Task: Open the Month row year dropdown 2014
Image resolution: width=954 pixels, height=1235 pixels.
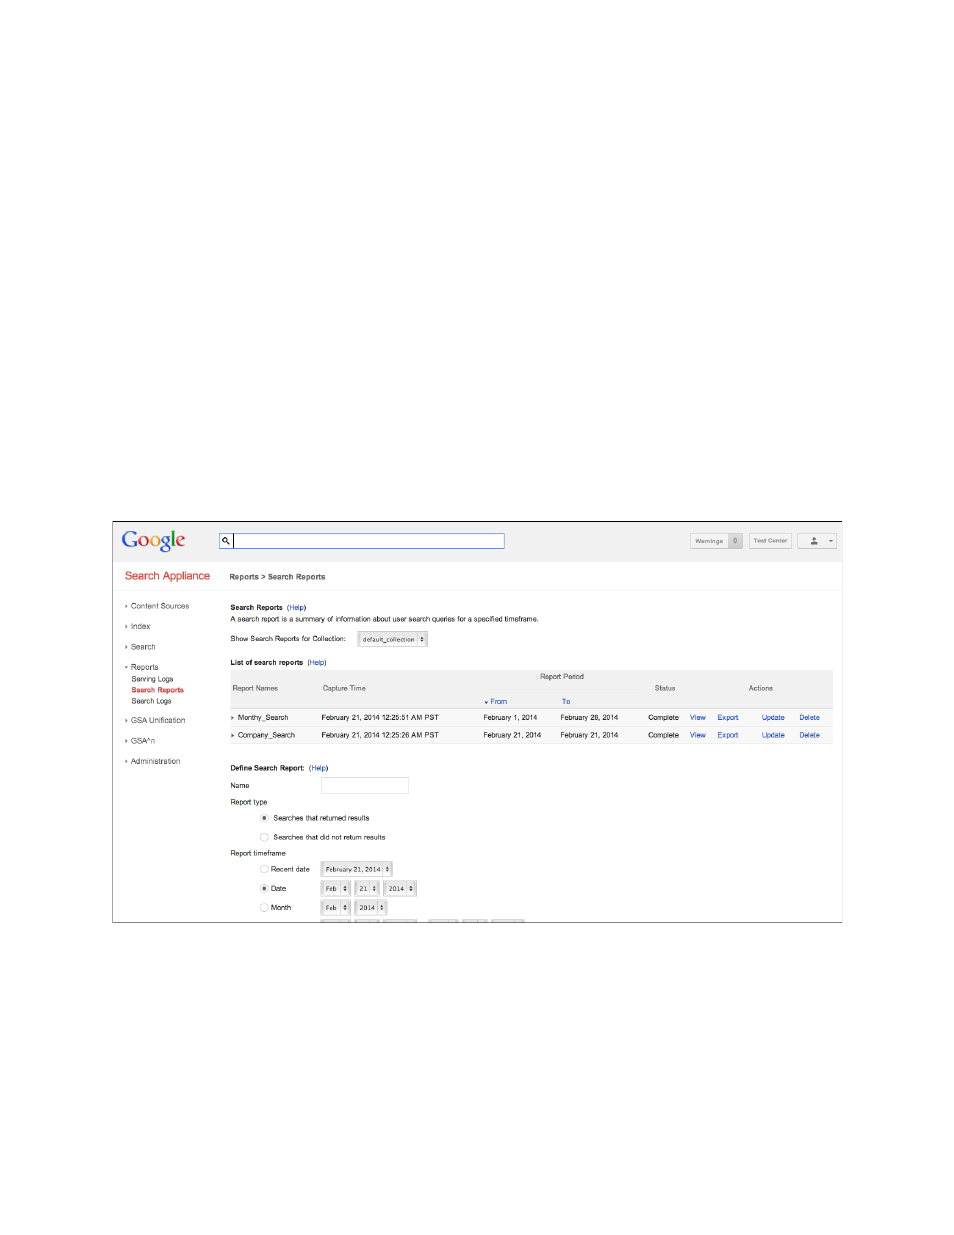Action: click(x=371, y=908)
